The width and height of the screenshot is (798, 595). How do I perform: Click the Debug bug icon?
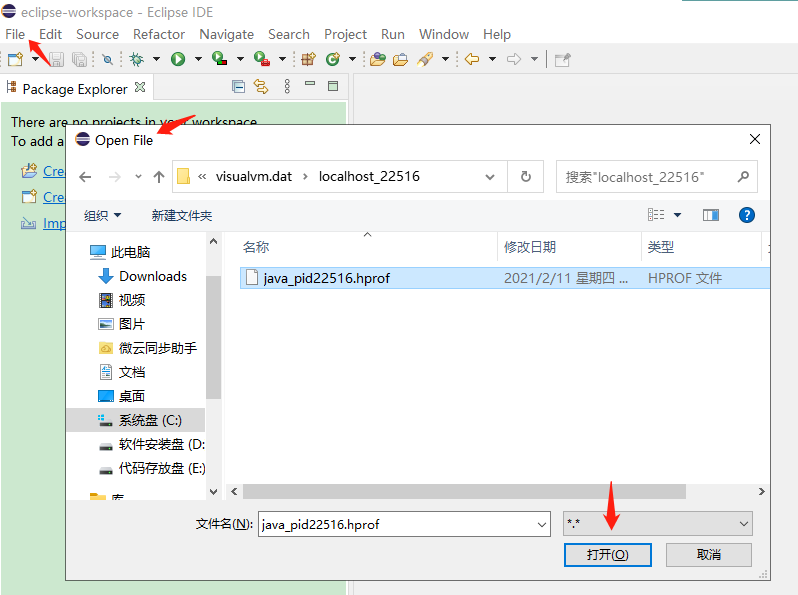coord(136,60)
